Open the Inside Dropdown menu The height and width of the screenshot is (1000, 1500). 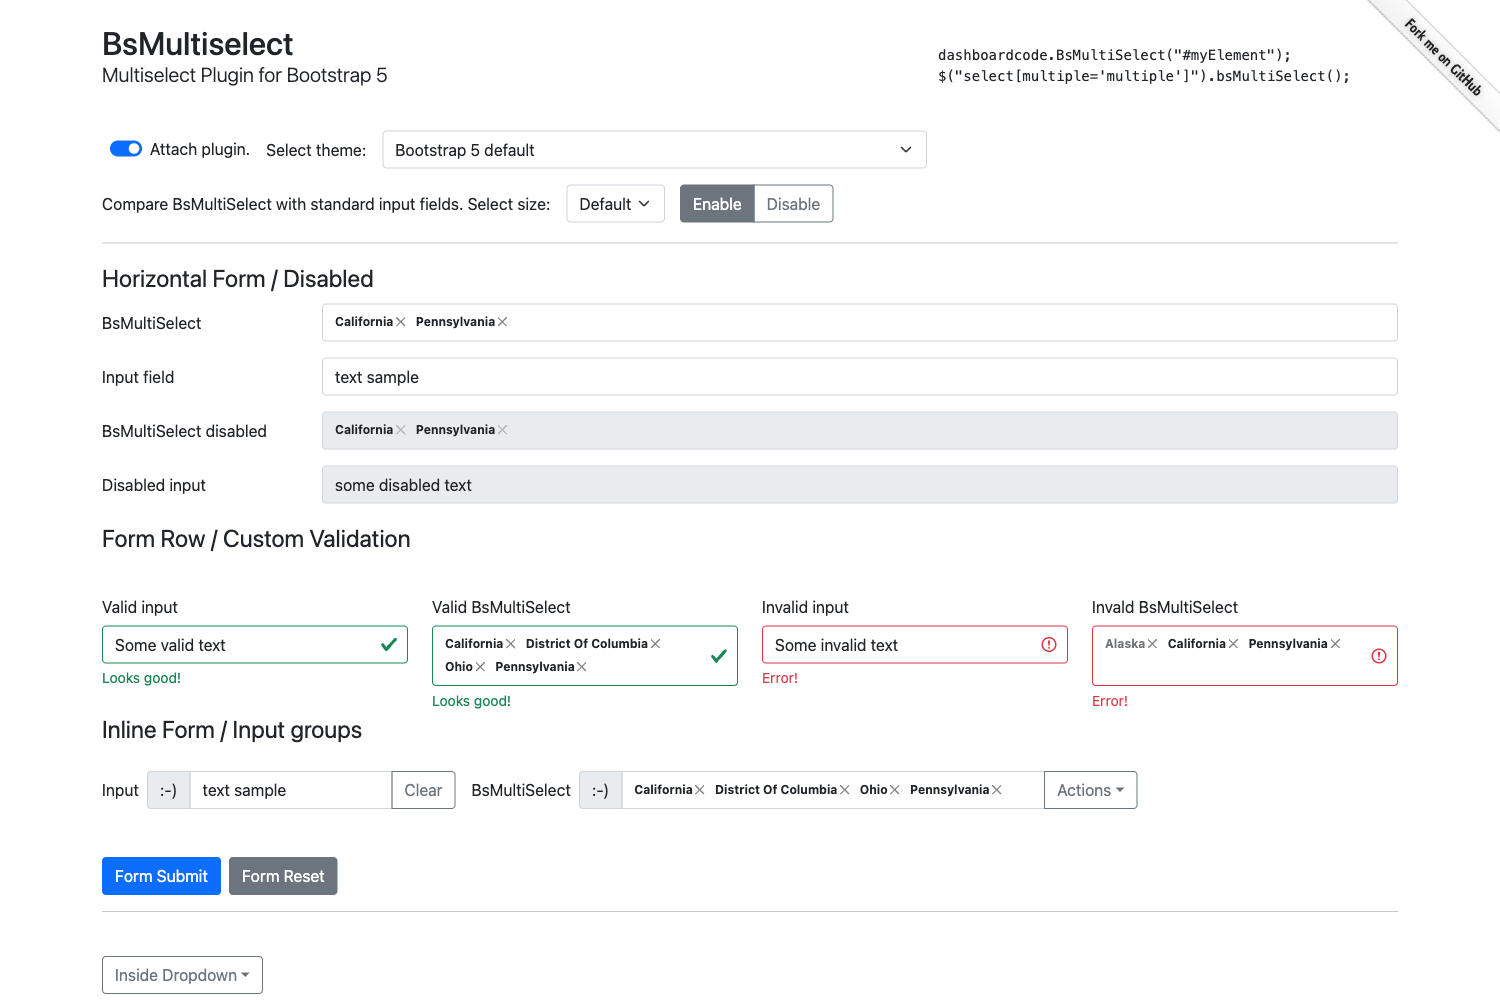(181, 974)
